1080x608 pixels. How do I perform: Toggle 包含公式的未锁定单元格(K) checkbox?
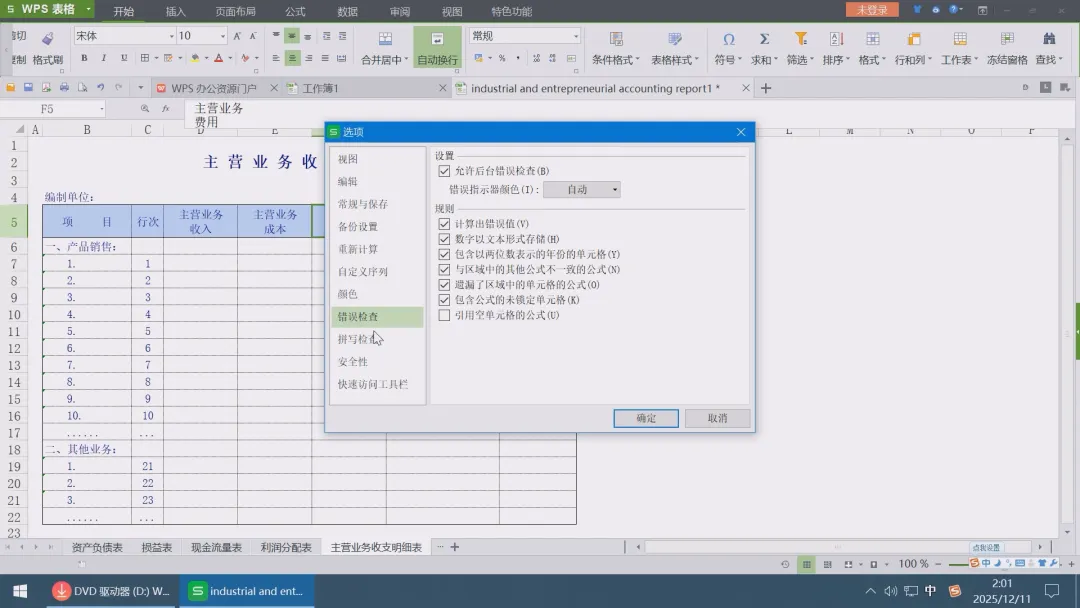tap(444, 300)
